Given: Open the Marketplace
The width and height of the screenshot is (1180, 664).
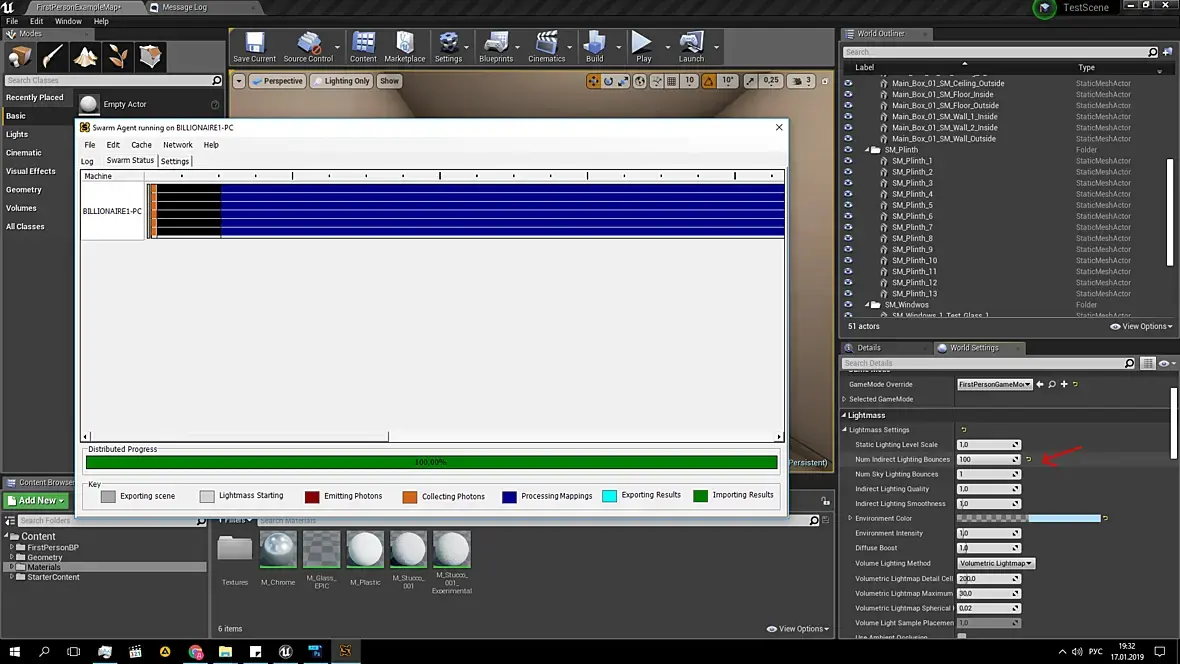Looking at the screenshot, I should click(405, 47).
